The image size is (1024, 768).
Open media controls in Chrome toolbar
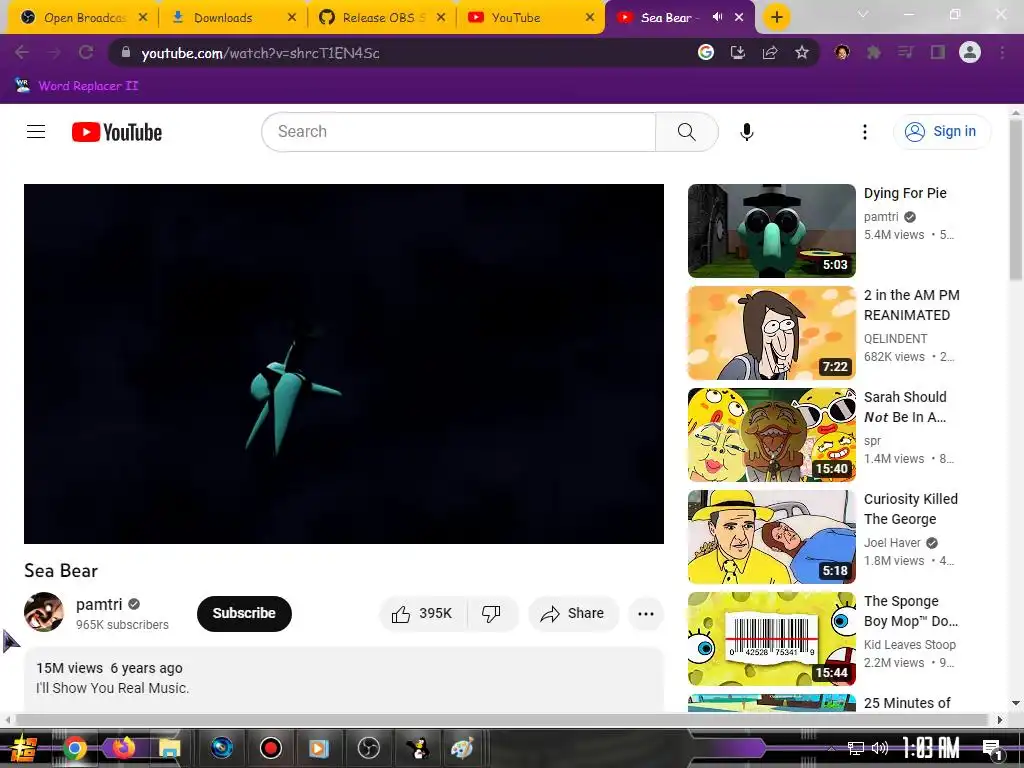pos(905,52)
